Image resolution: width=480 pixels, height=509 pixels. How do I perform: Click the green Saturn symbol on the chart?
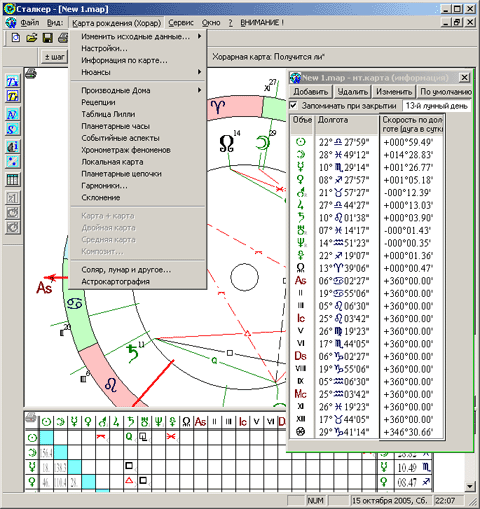133,354
